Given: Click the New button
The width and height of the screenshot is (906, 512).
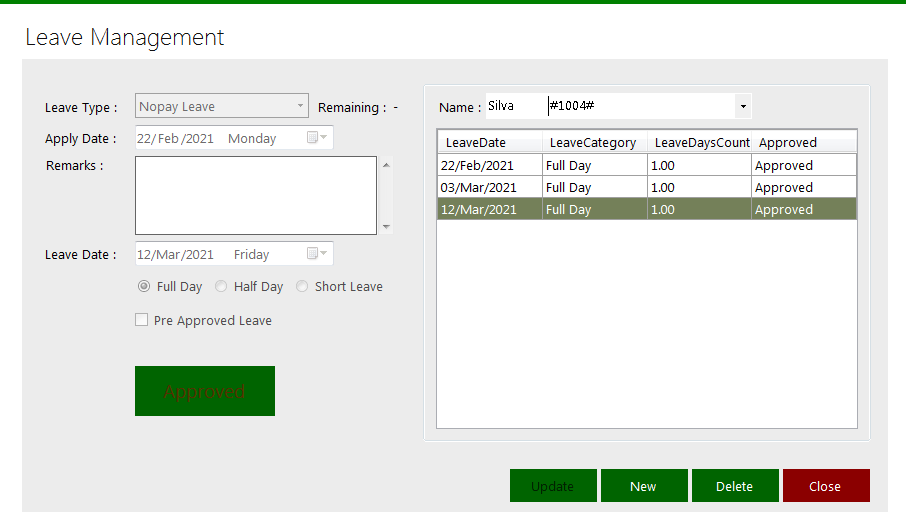Looking at the screenshot, I should pos(644,486).
